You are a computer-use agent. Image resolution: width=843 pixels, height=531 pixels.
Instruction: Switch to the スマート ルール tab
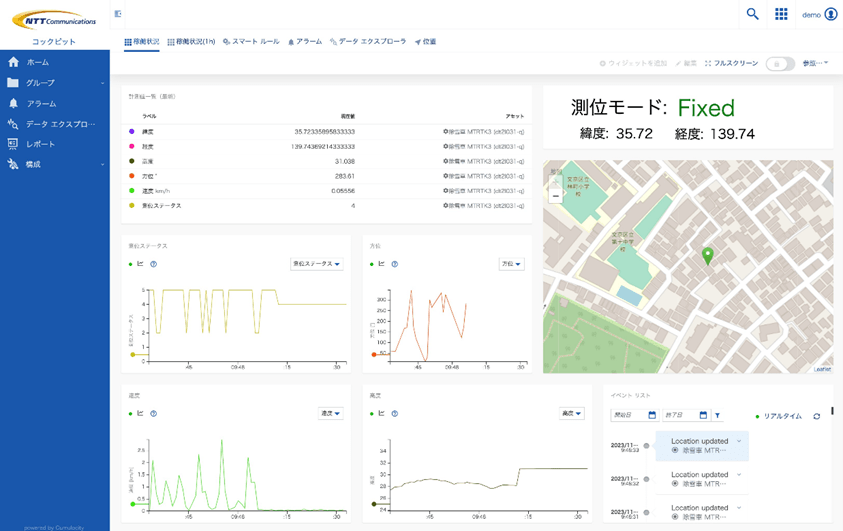point(251,42)
